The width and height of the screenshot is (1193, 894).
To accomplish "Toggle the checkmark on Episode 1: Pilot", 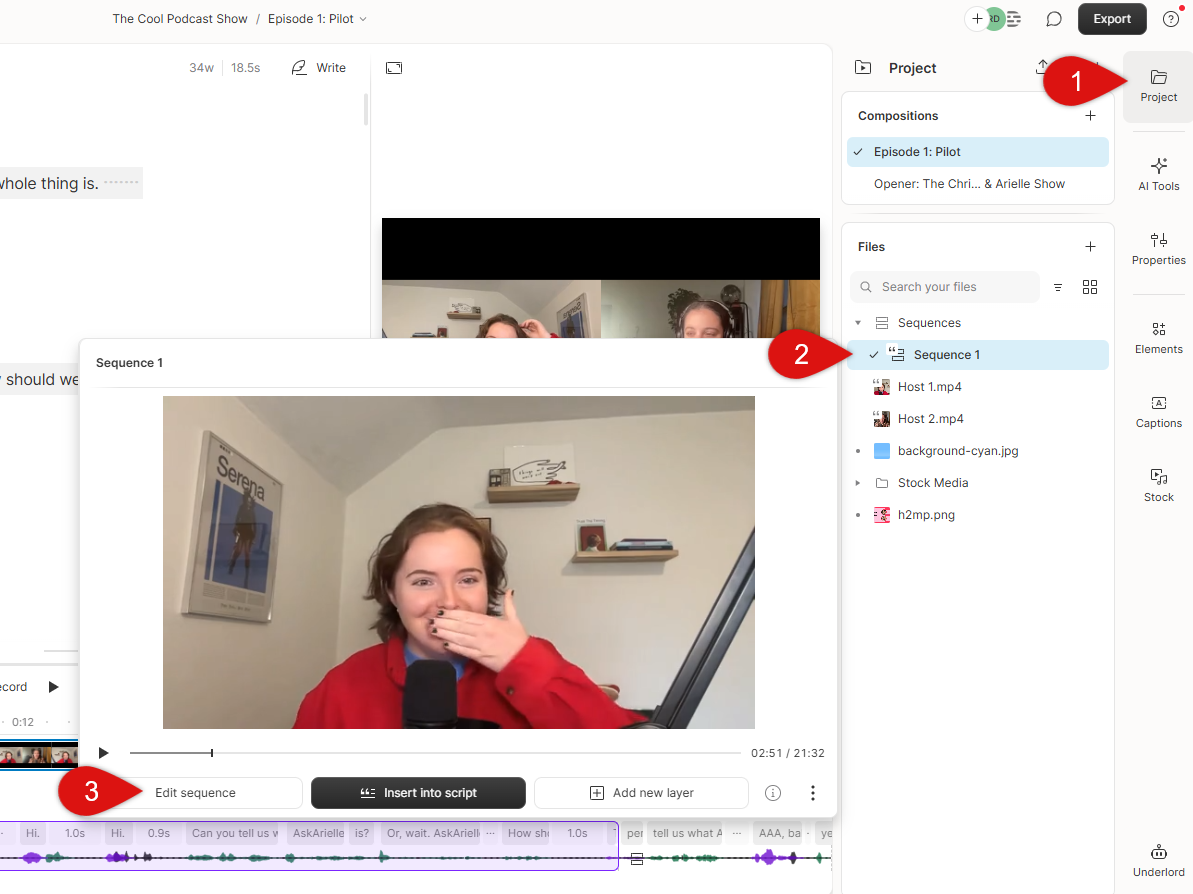I will 857,151.
